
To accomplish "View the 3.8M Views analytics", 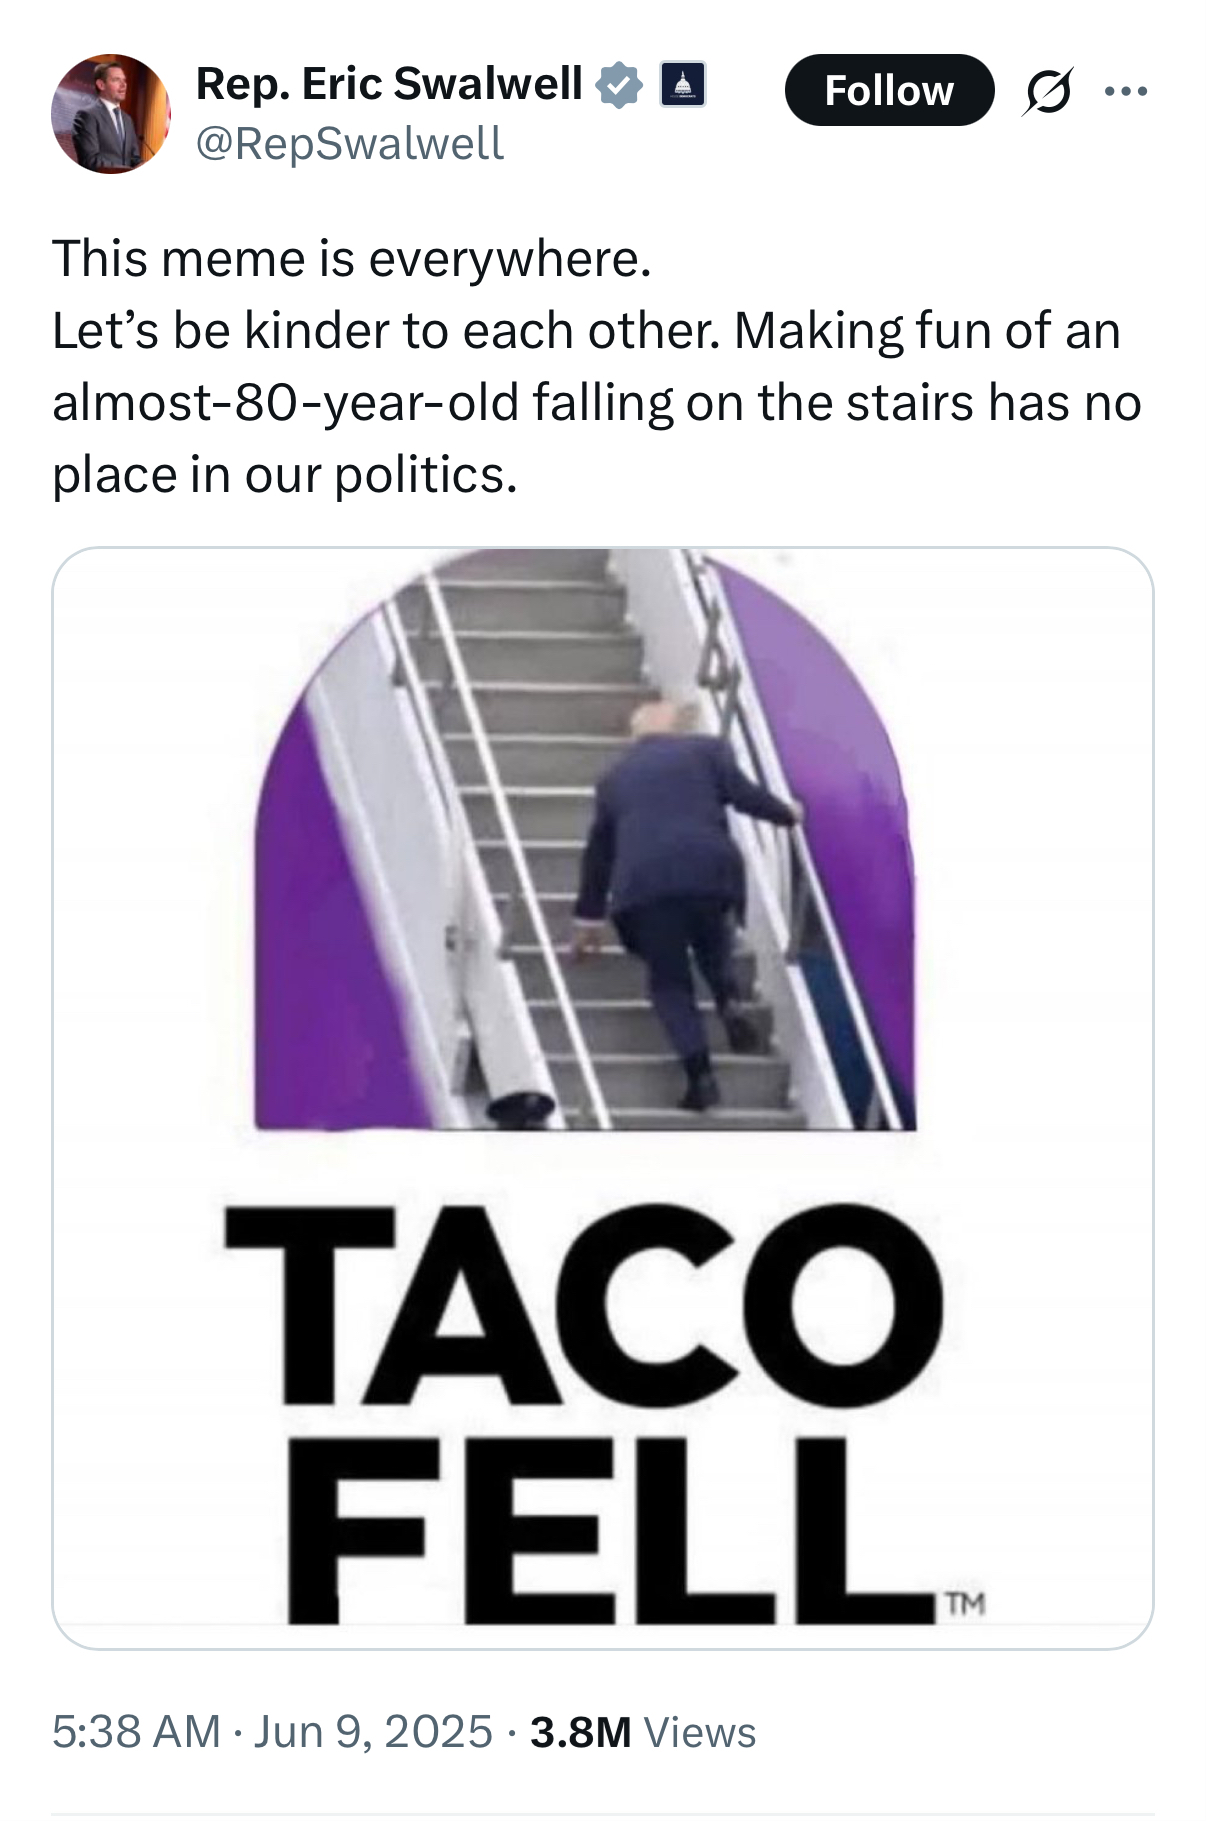I will click(643, 1732).
